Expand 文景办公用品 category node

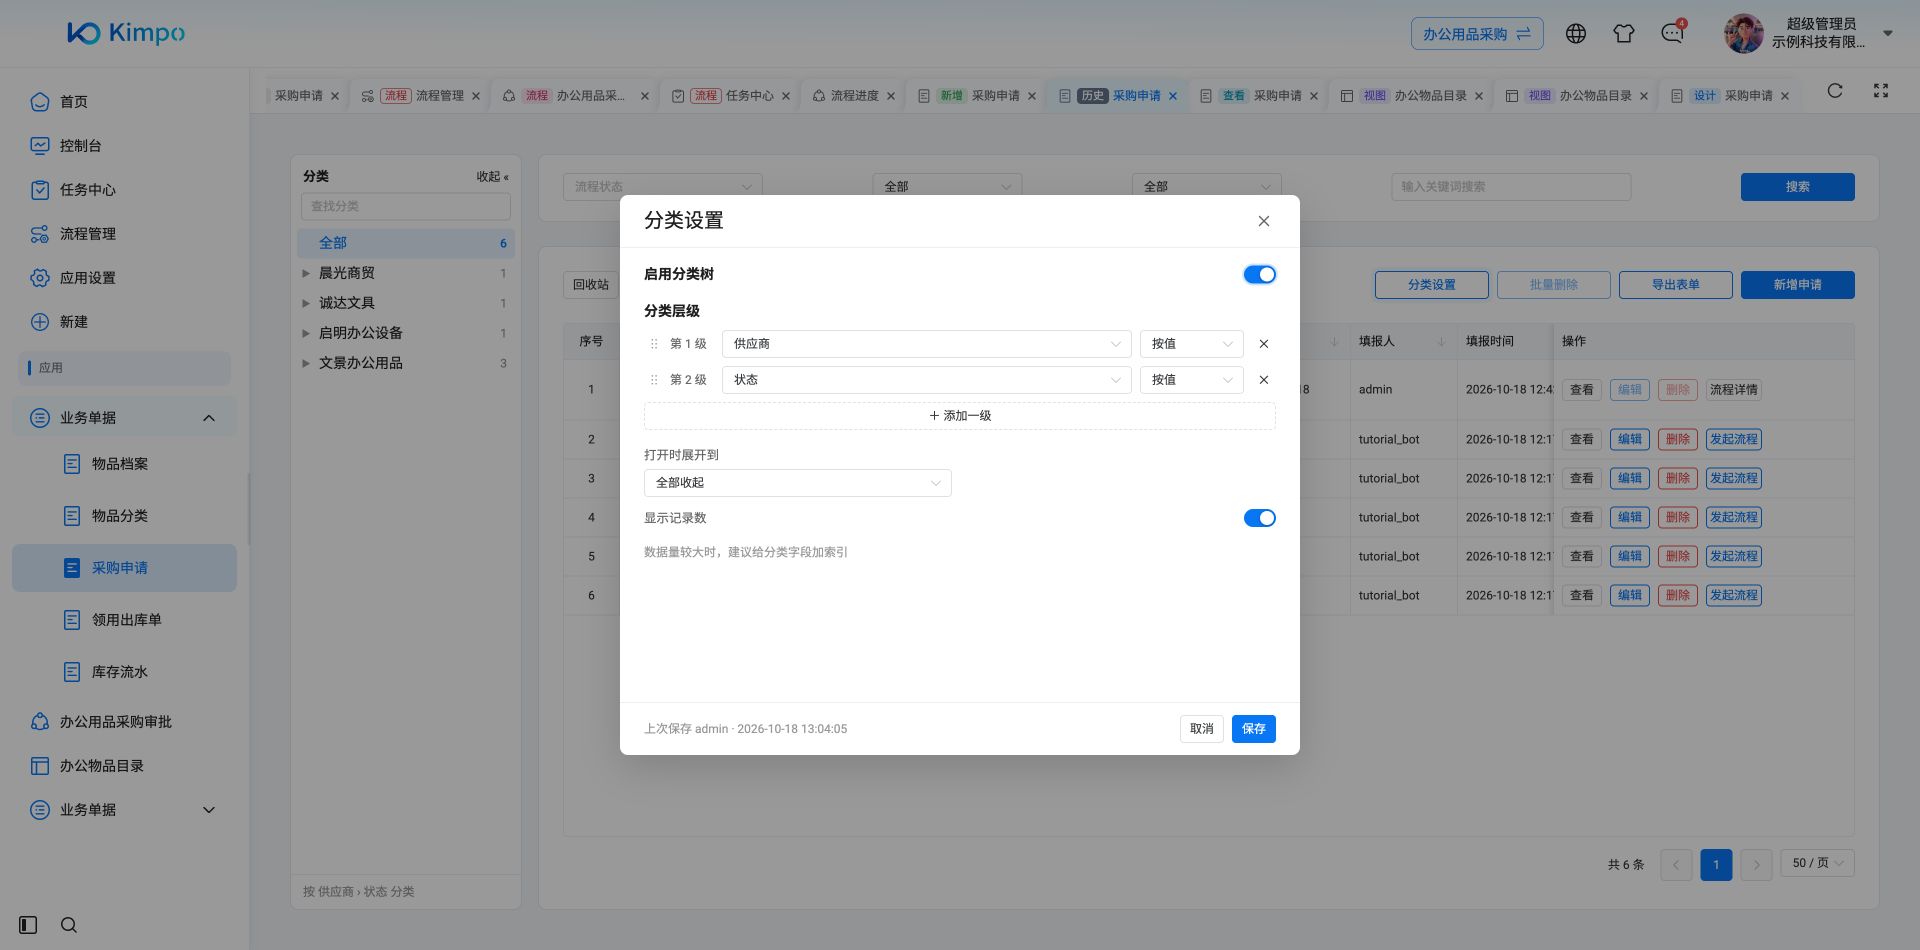click(x=306, y=363)
